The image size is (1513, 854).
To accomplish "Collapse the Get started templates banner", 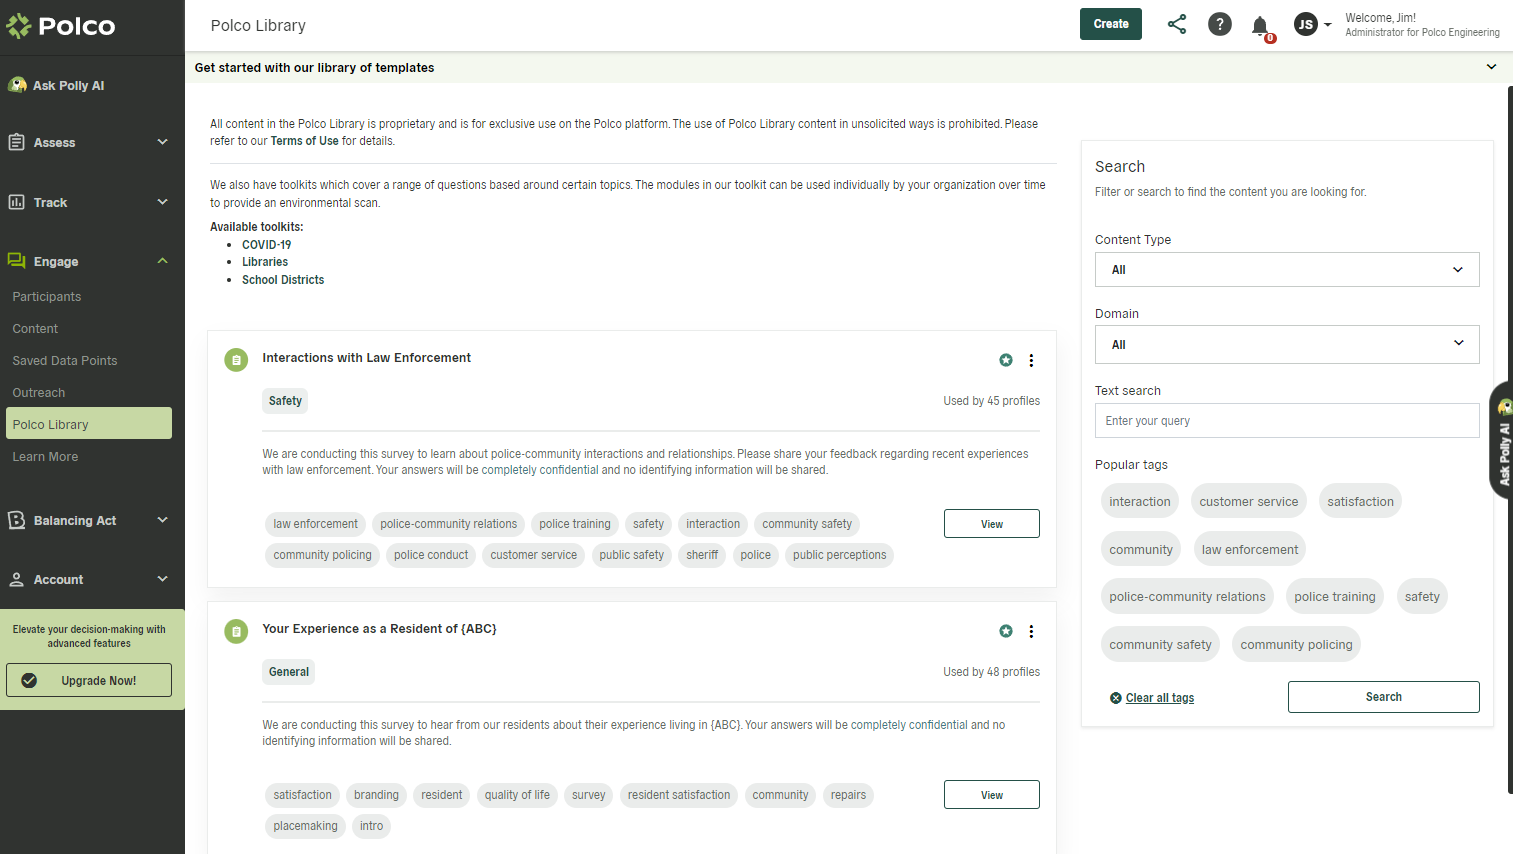I will [x=1491, y=67].
